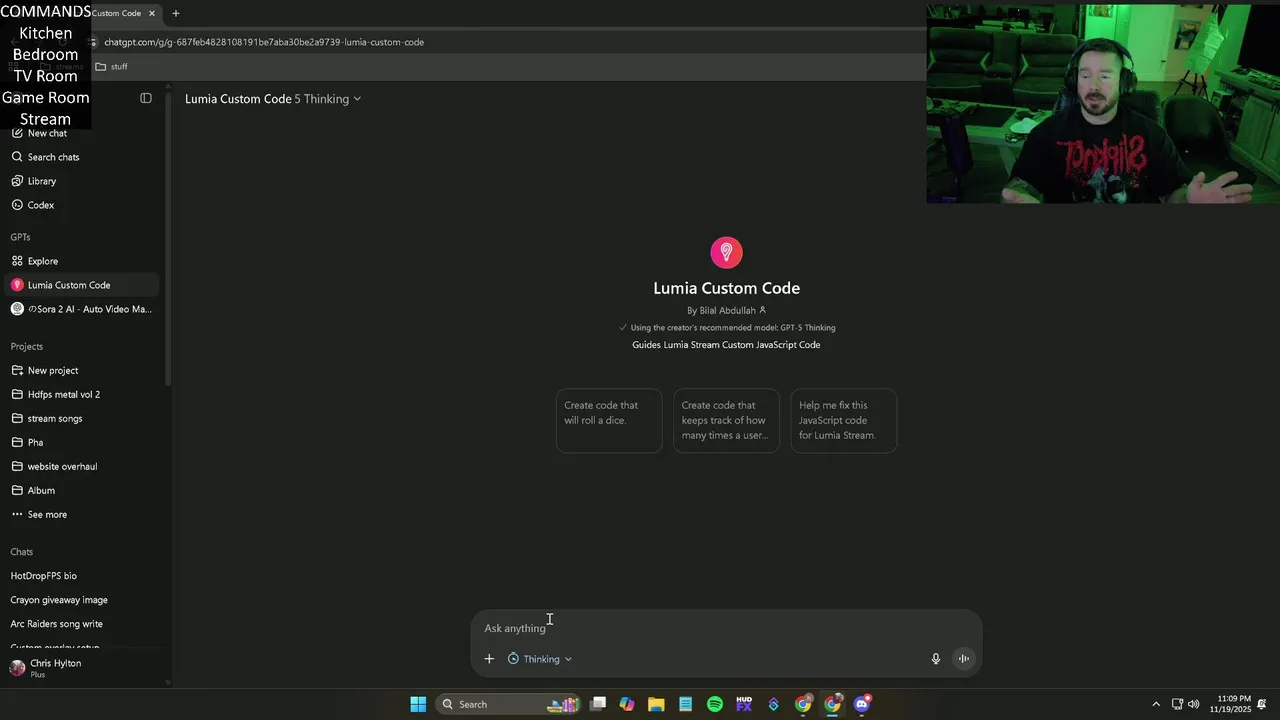Open the plus attachment menu in composer
This screenshot has width=1280, height=720.
[x=489, y=659]
